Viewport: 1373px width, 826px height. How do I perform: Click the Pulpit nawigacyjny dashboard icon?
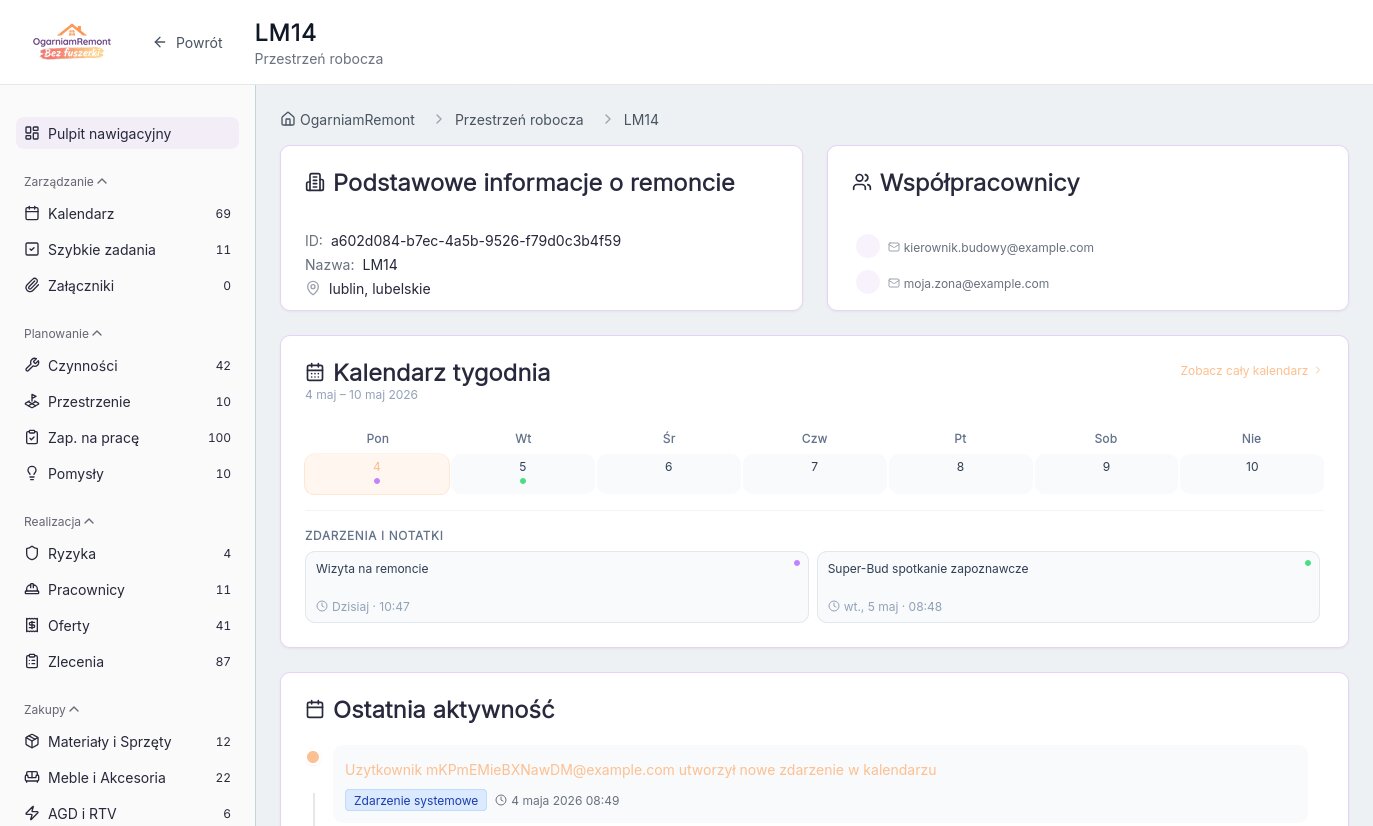point(32,134)
